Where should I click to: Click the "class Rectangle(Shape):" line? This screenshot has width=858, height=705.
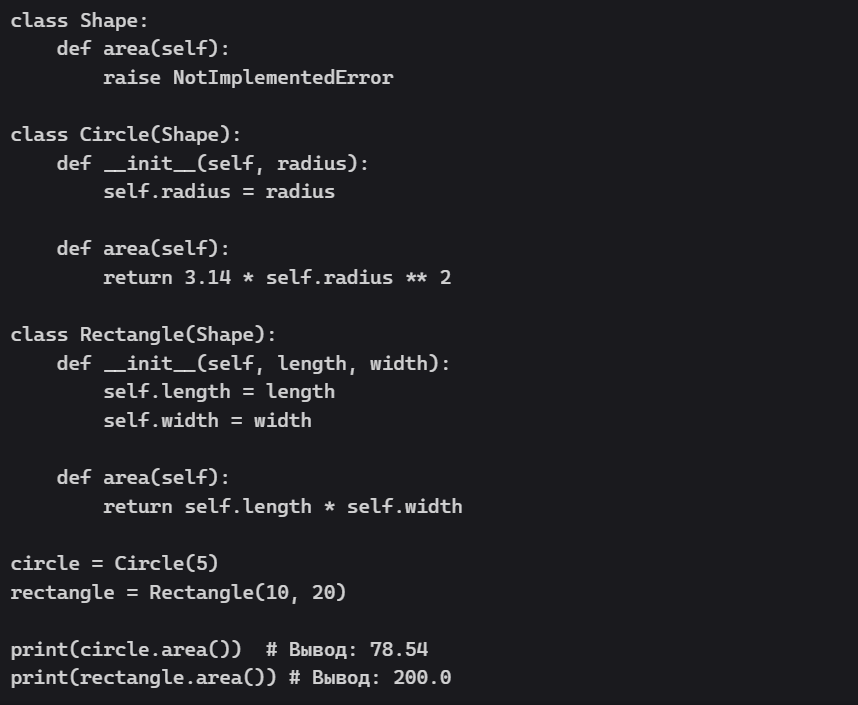coord(143,334)
